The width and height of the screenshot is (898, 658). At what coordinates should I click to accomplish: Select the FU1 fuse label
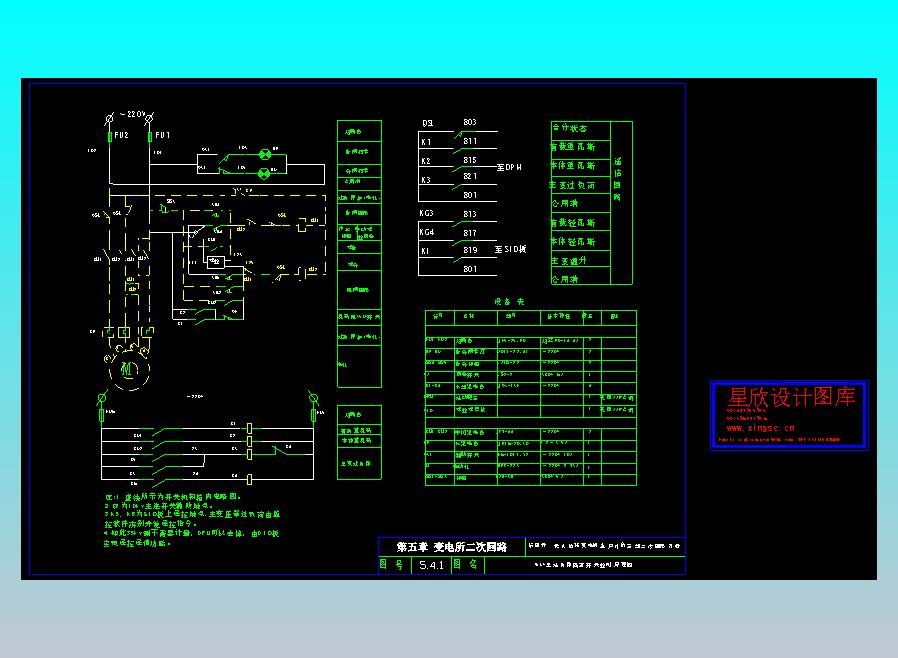pyautogui.click(x=163, y=135)
